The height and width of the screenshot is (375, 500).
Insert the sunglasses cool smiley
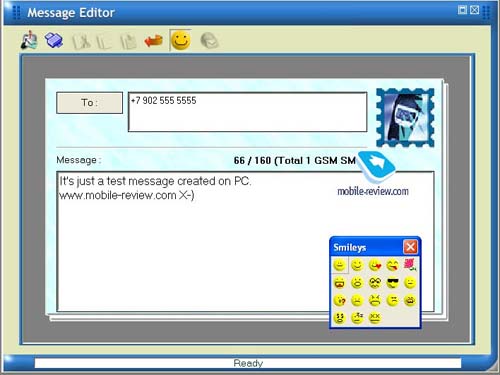393,283
